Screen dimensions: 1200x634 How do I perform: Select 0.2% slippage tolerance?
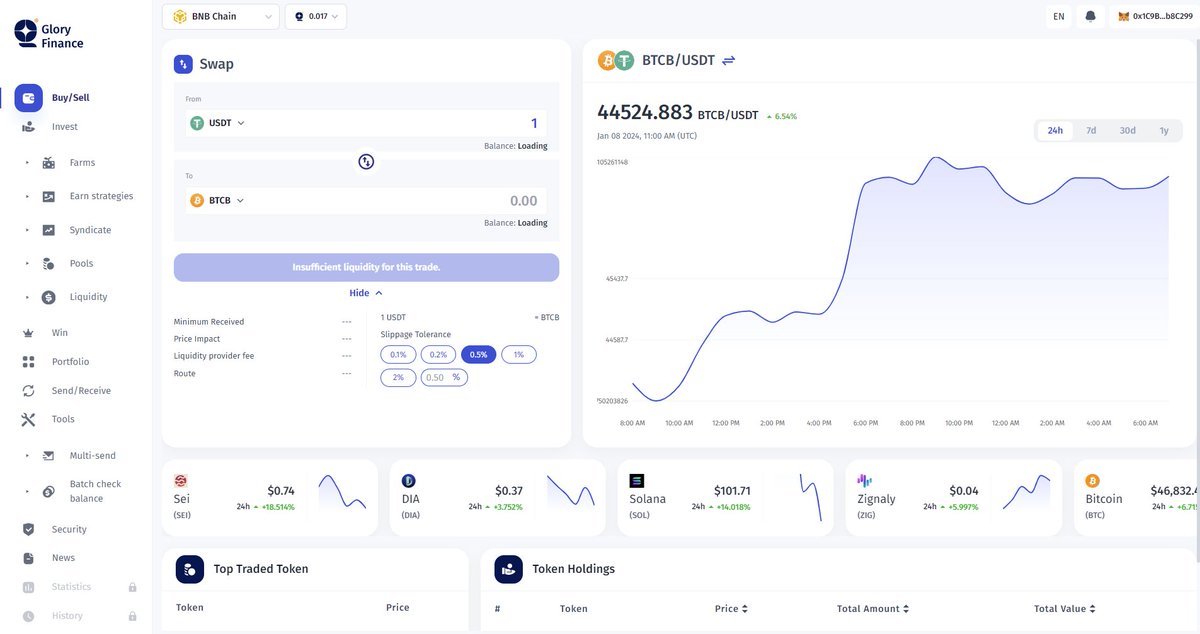(438, 354)
